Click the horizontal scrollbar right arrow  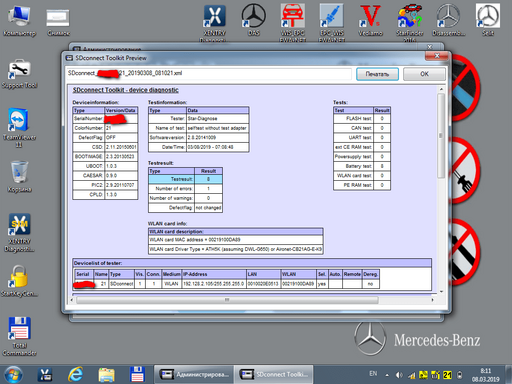point(432,300)
